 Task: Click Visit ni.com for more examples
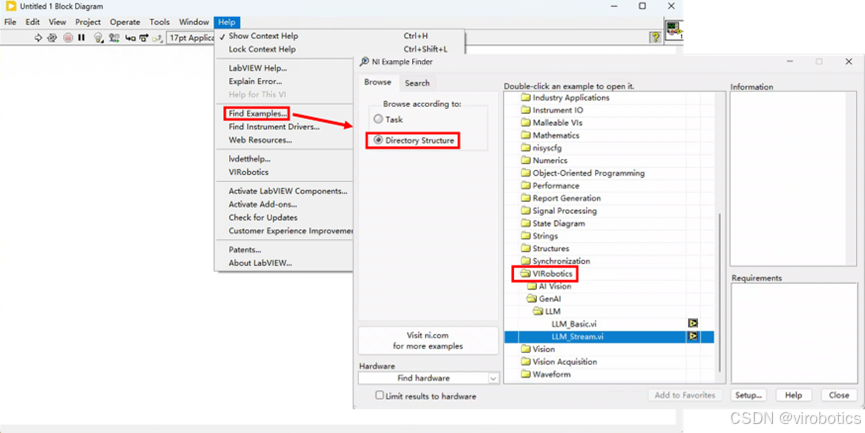[x=429, y=341]
